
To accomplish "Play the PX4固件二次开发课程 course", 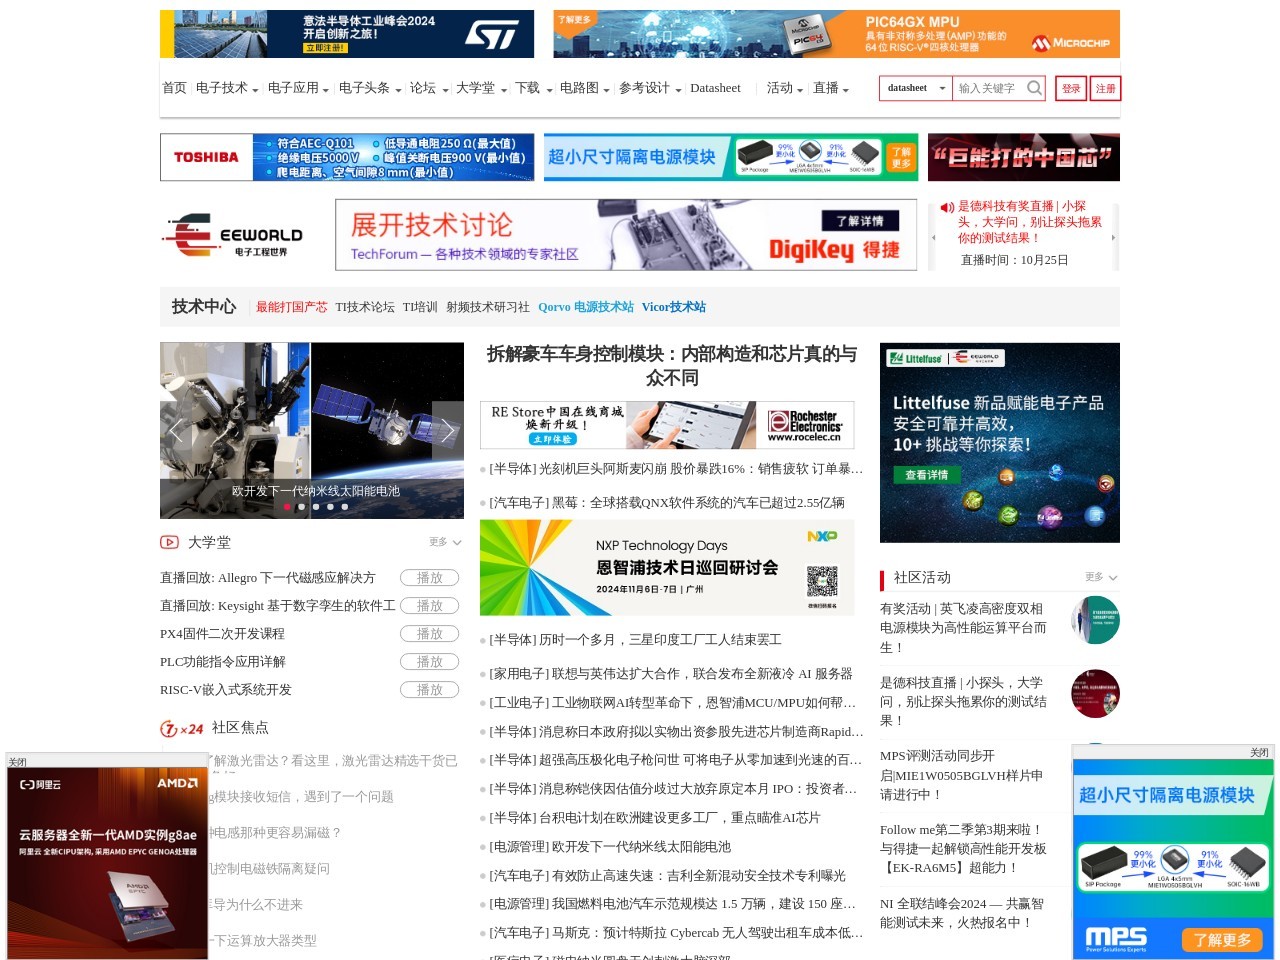I will tap(429, 634).
